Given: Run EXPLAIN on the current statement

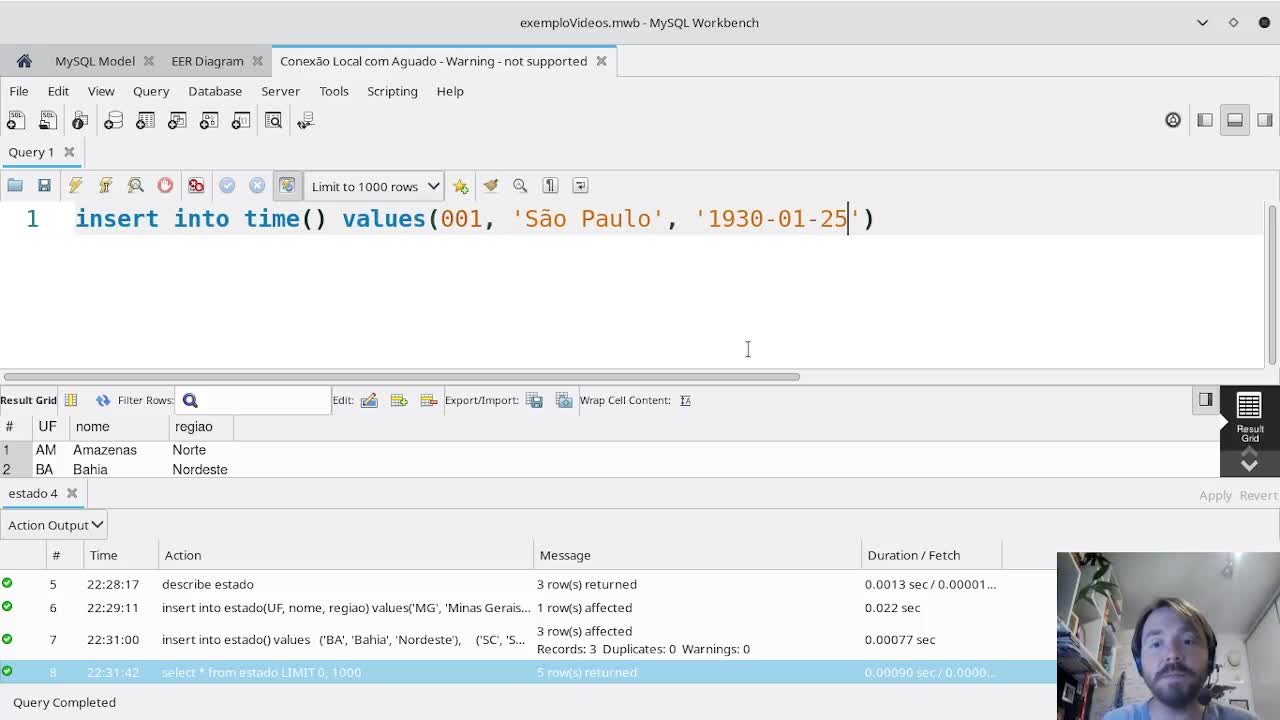Looking at the screenshot, I should (136, 185).
